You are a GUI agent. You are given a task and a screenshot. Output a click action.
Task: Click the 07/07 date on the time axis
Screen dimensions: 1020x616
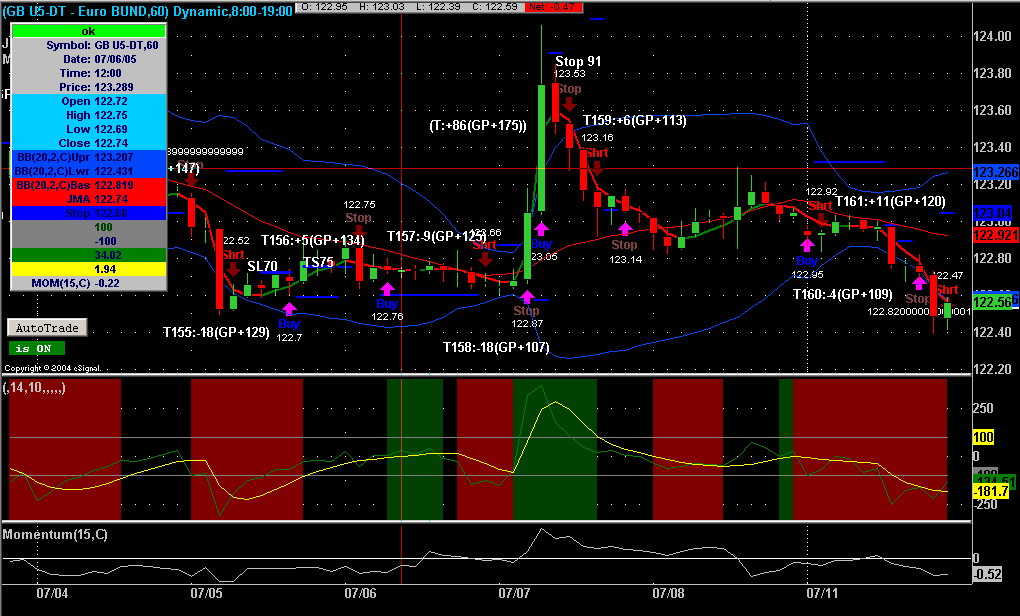pos(515,593)
